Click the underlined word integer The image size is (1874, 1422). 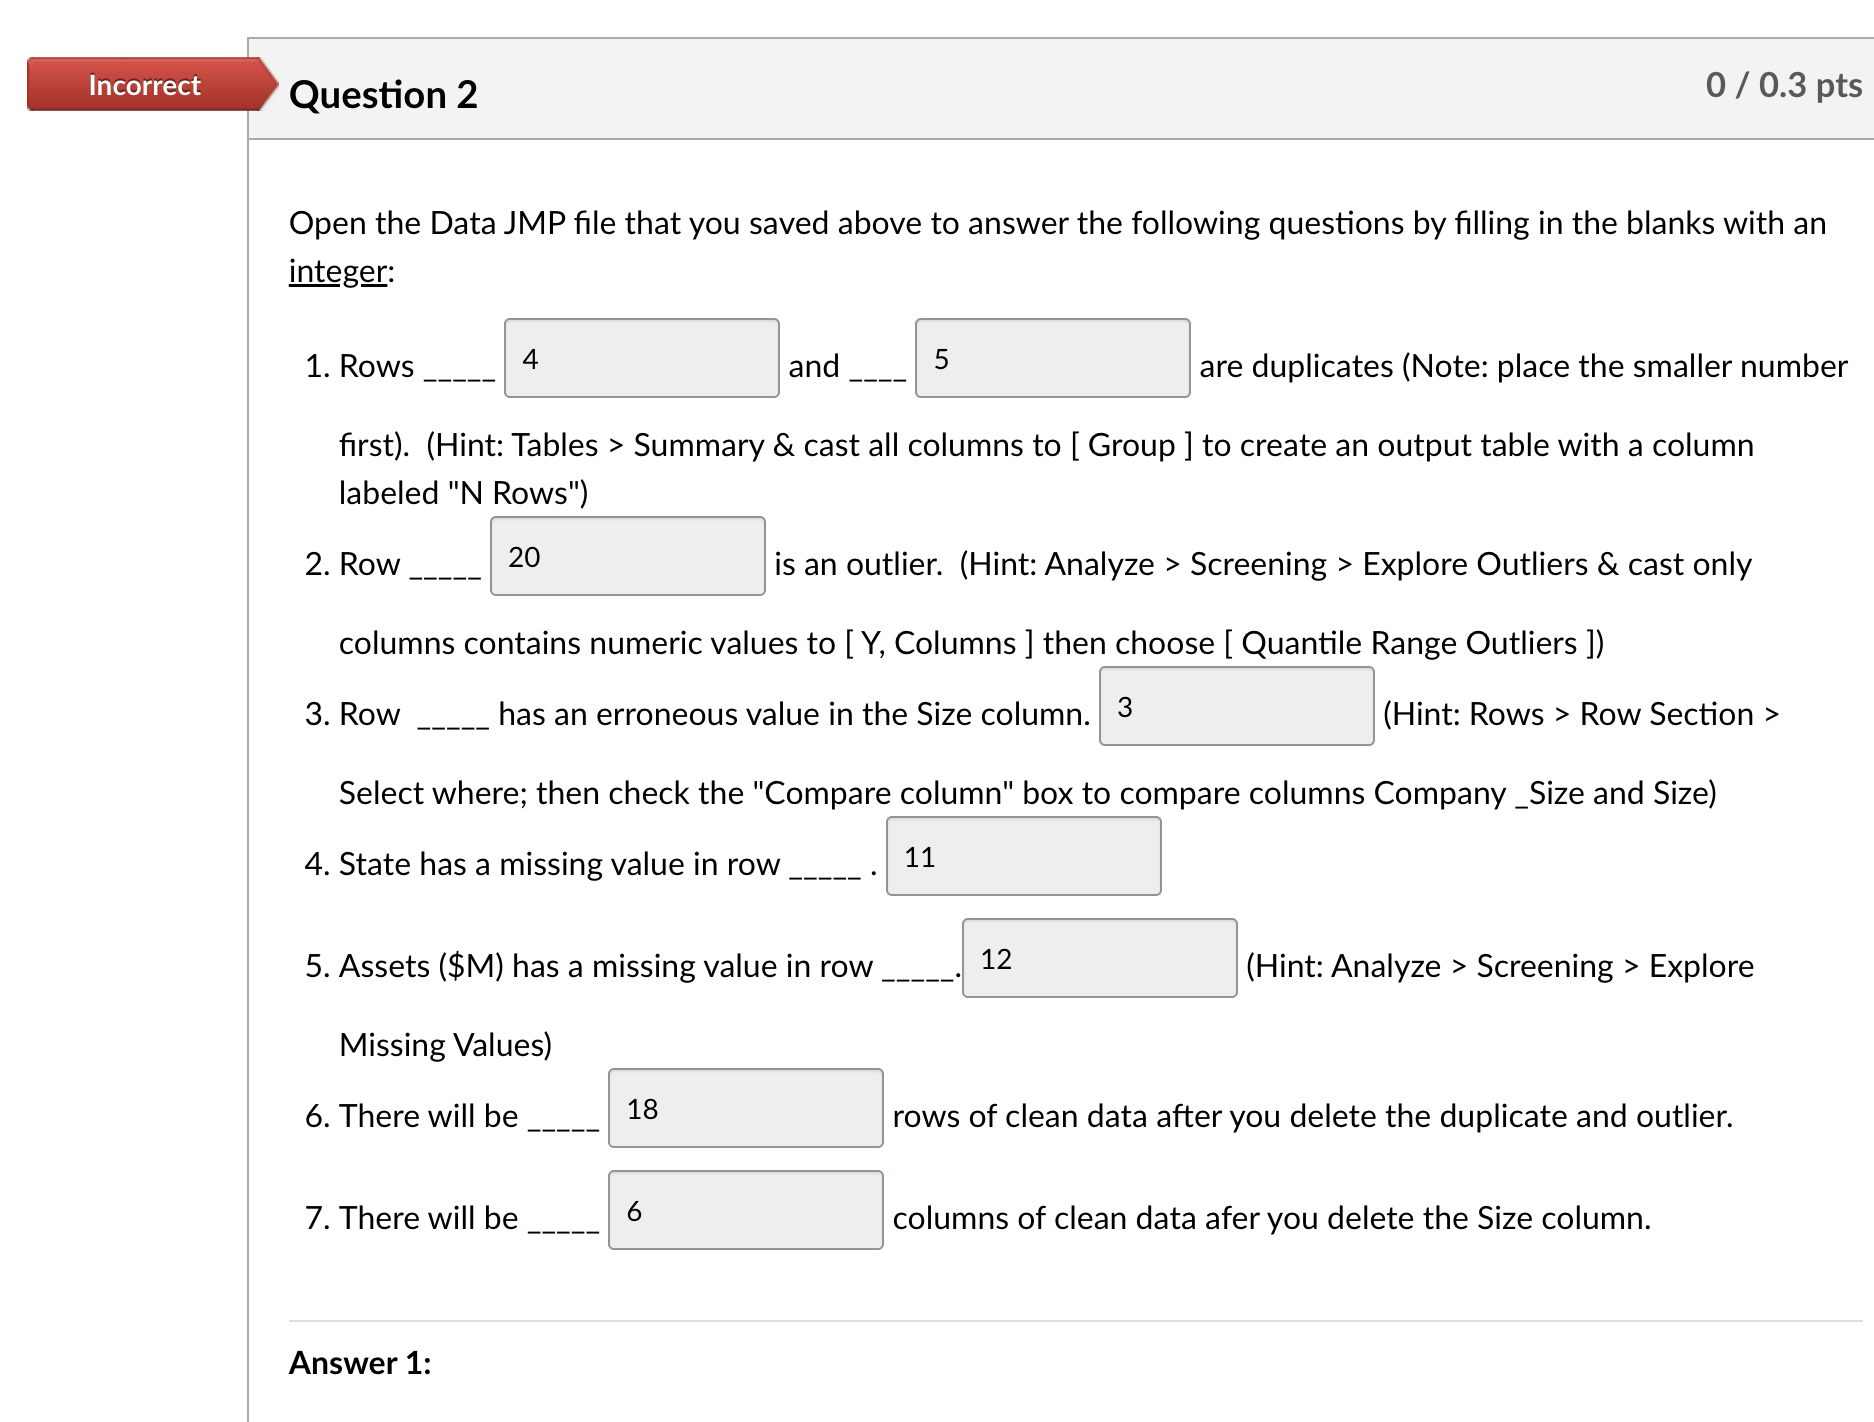[x=338, y=271]
